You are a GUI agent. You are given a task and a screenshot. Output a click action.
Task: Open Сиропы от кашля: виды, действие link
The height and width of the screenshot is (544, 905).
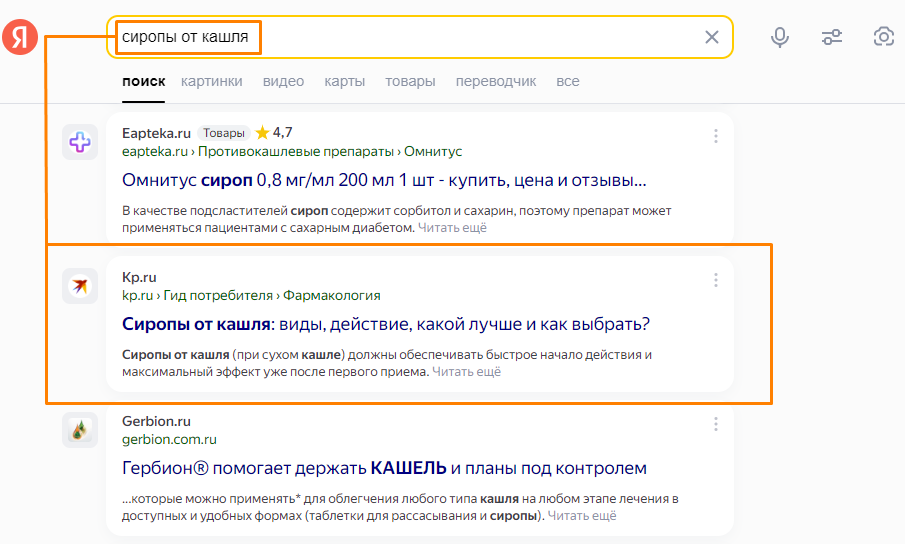pyautogui.click(x=386, y=324)
